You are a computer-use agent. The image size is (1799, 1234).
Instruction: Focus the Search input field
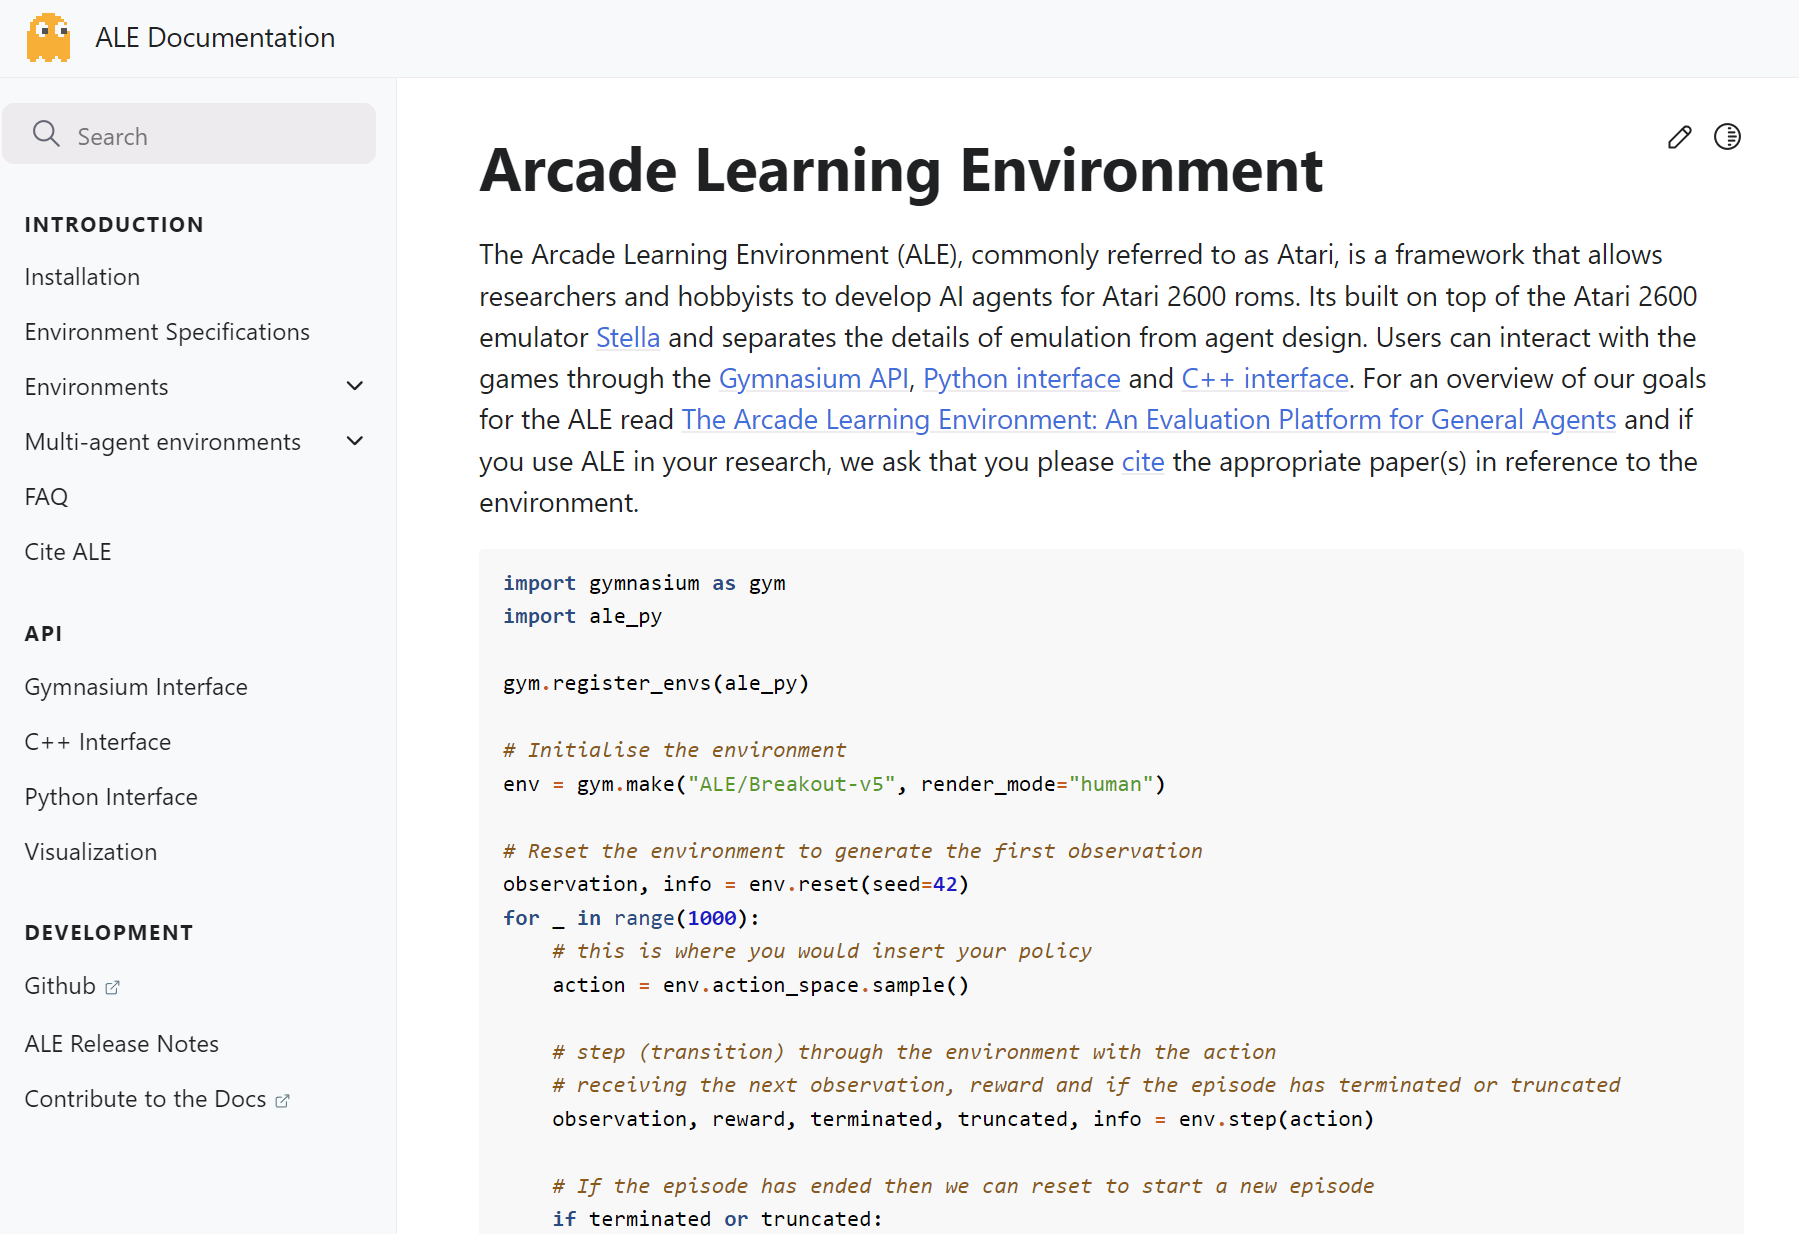189,134
